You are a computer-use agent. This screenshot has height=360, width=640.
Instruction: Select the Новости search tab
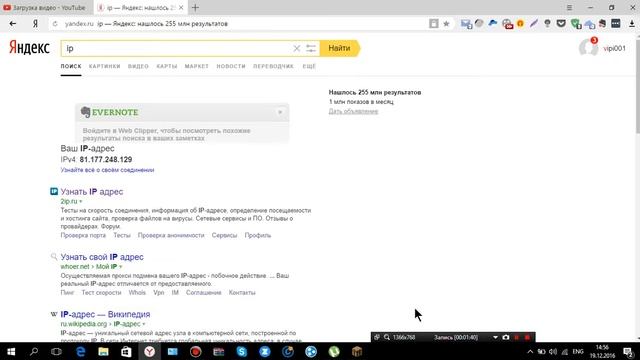click(x=231, y=66)
